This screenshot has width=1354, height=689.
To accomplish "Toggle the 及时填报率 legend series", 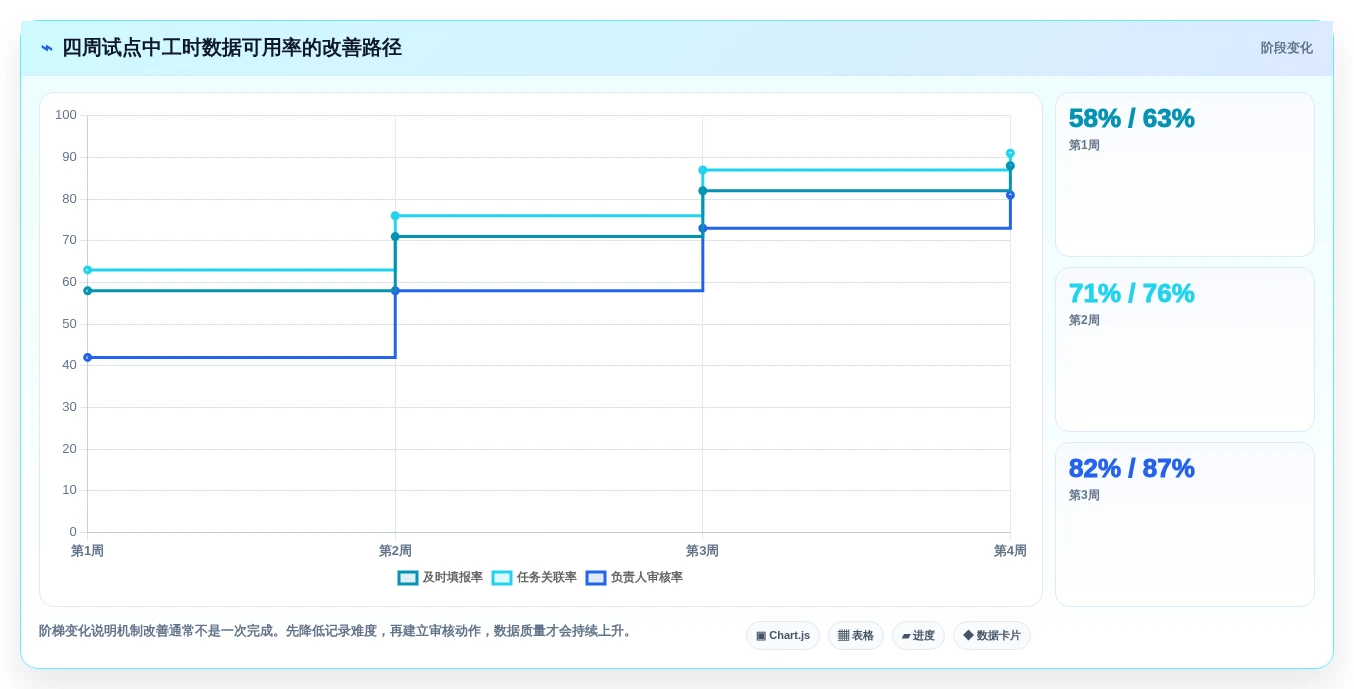I will click(x=440, y=578).
